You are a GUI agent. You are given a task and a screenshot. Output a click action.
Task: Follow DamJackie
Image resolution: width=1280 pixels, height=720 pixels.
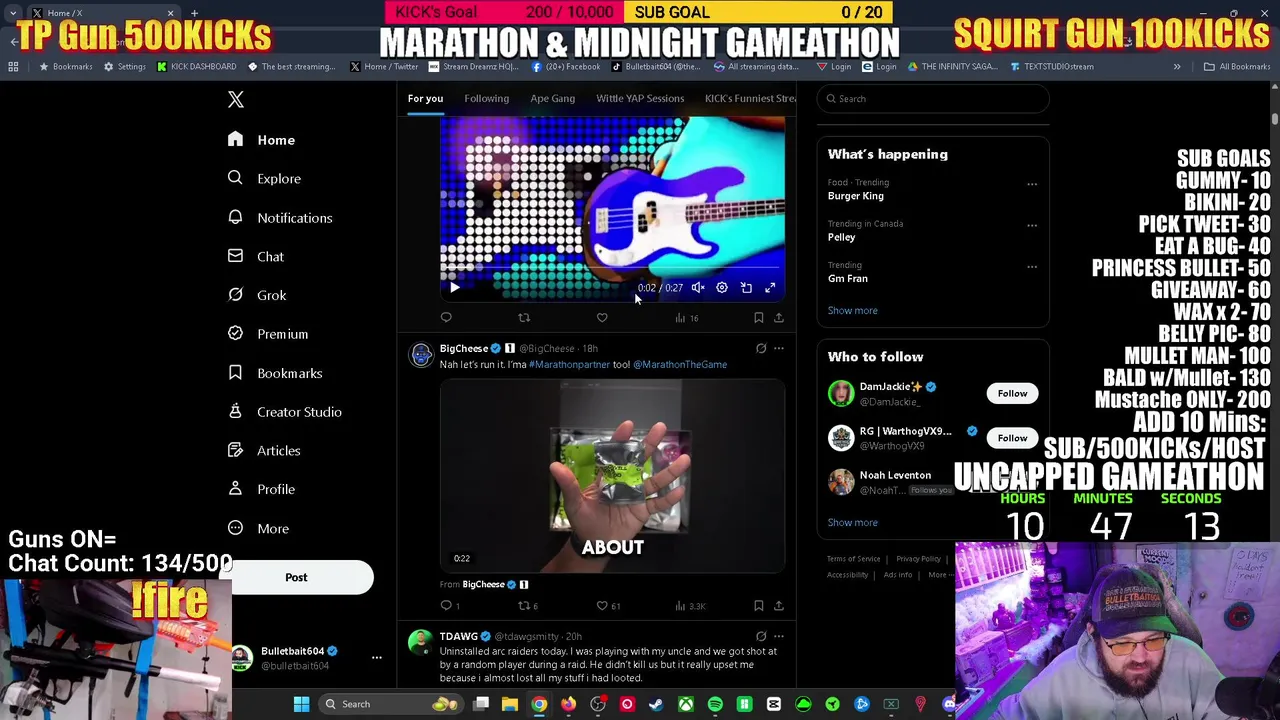(x=1012, y=393)
